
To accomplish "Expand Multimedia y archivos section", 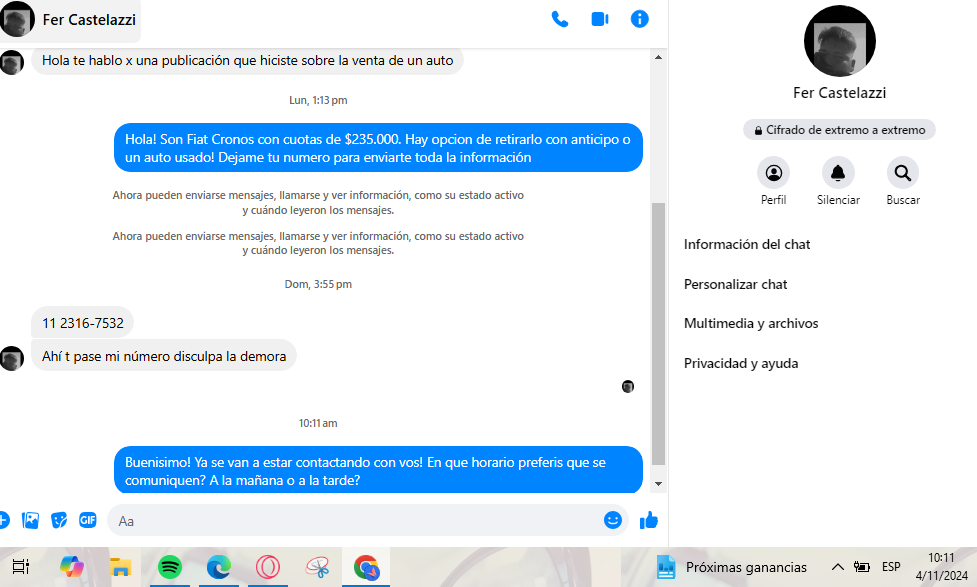I will [x=751, y=323].
